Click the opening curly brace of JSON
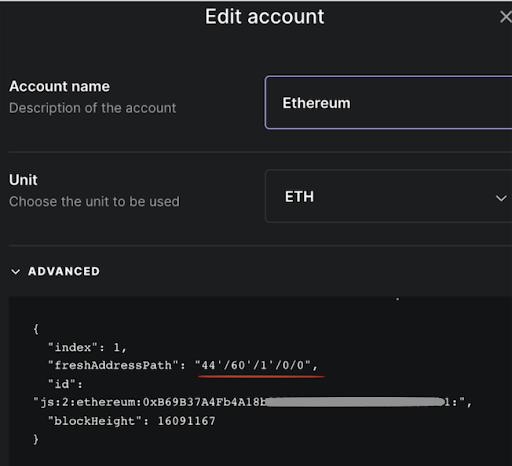This screenshot has height=466, width=512. (x=36, y=329)
